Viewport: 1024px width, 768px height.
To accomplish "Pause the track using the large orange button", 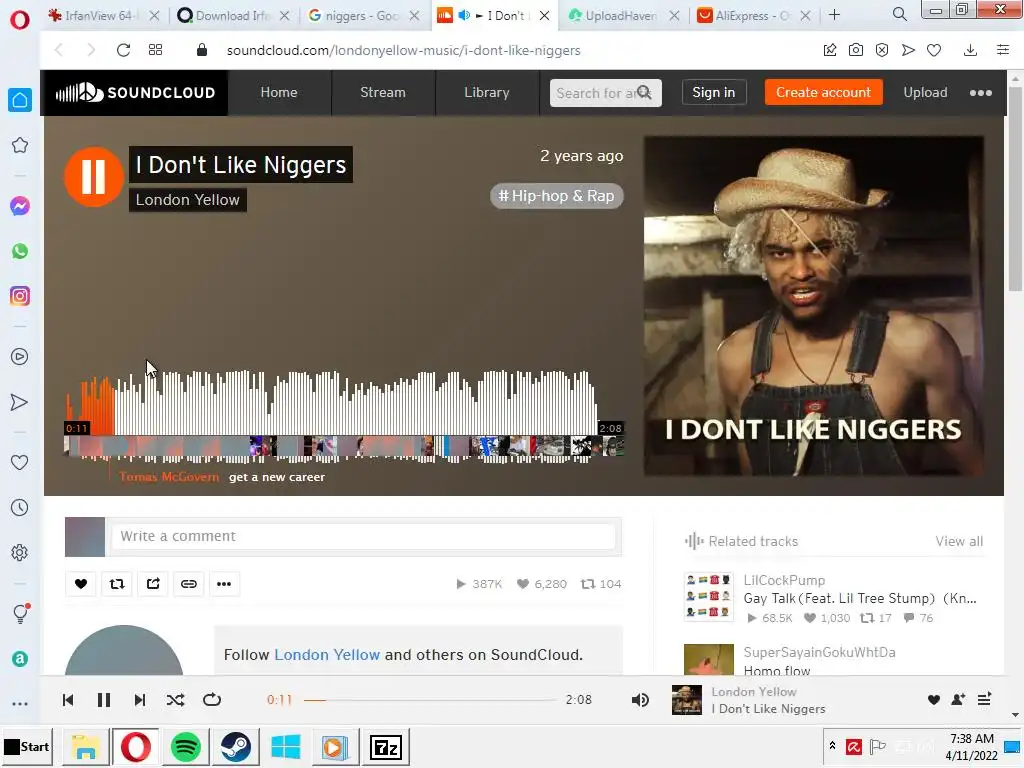I will click(x=93, y=177).
